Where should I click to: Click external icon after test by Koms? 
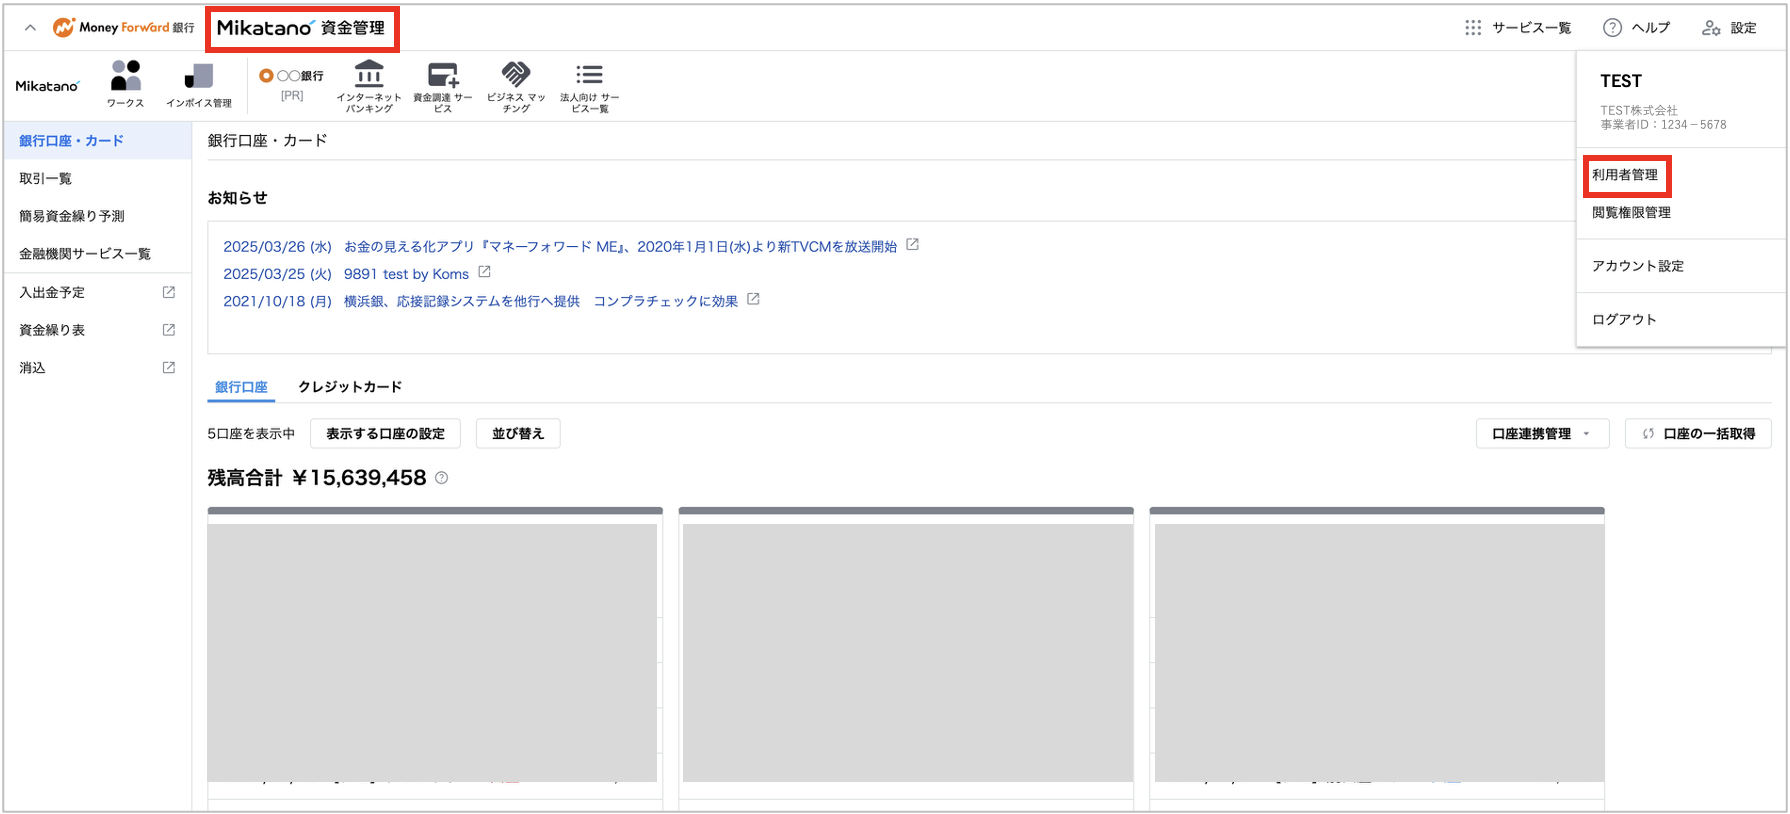tap(484, 272)
